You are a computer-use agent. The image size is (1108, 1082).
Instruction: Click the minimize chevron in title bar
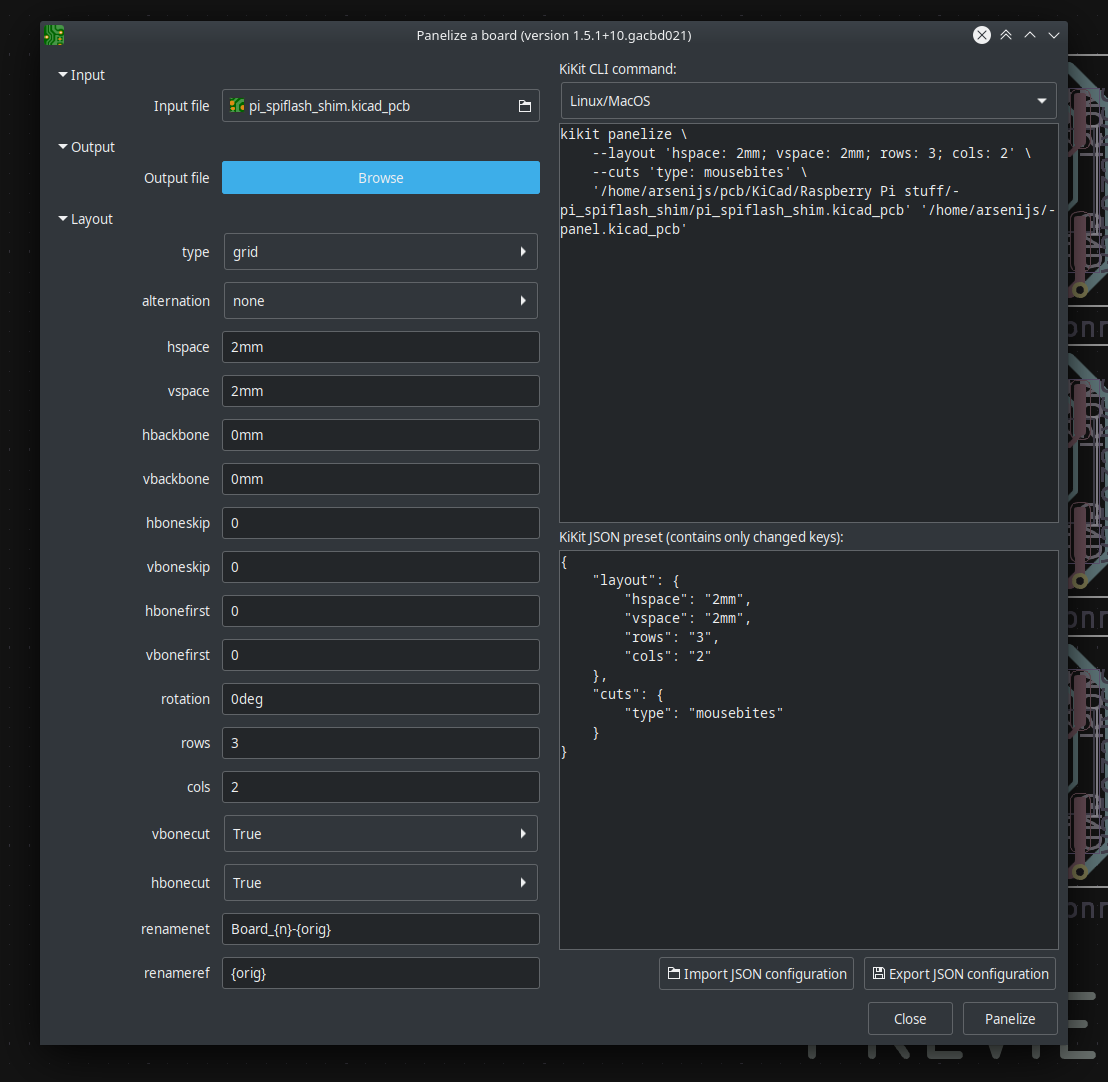(1053, 35)
